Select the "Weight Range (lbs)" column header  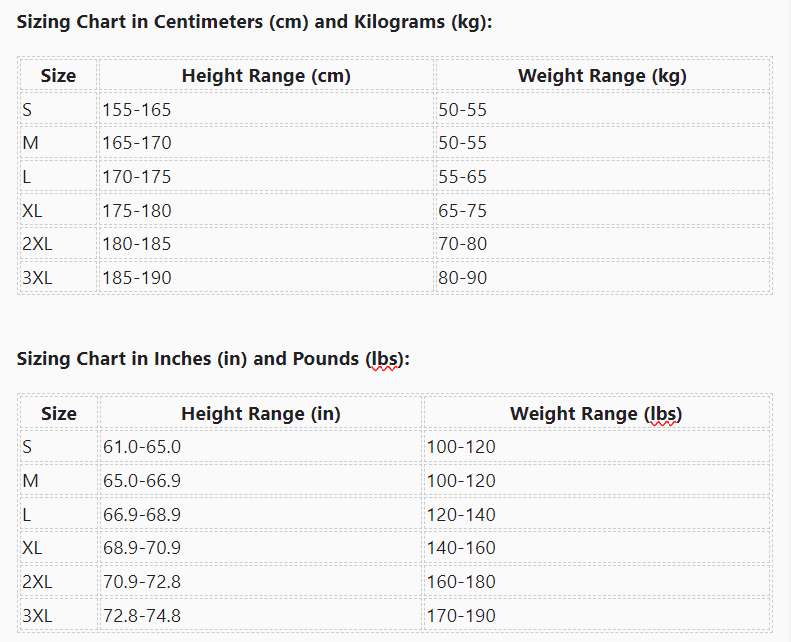click(x=596, y=413)
